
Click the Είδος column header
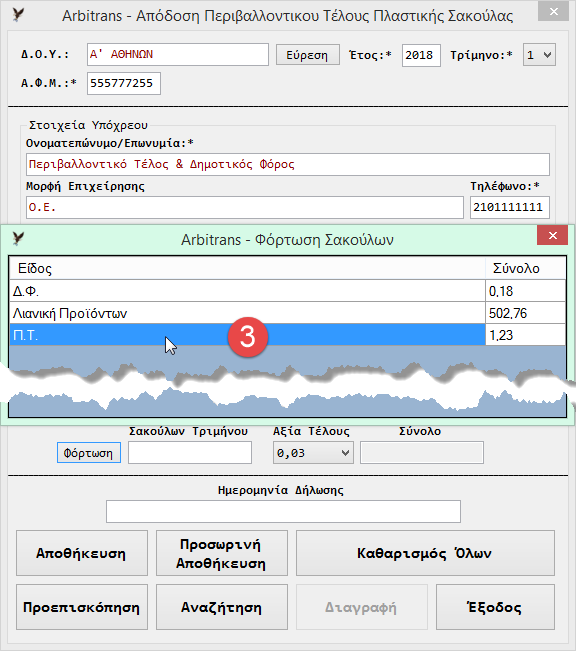coord(247,268)
